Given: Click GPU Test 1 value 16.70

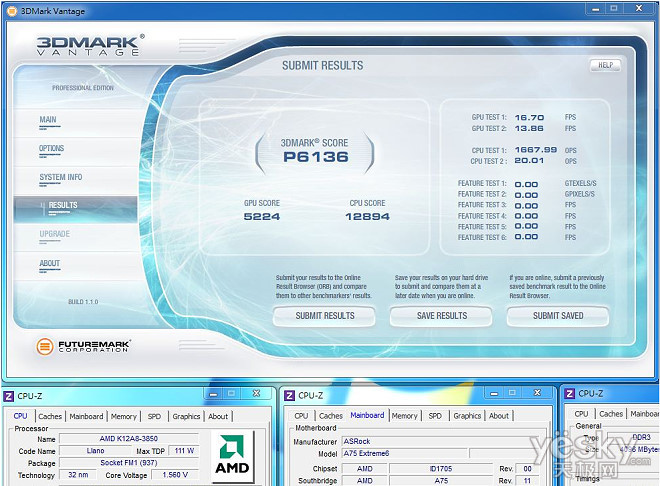Looking at the screenshot, I should [x=529, y=117].
